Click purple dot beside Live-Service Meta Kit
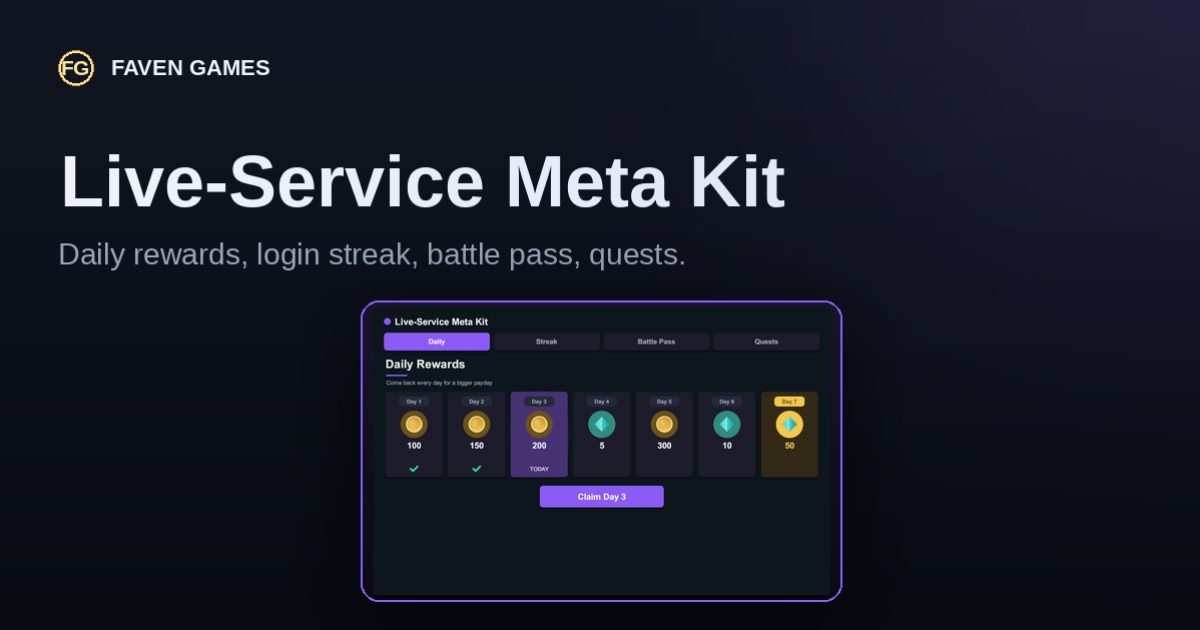 click(387, 322)
